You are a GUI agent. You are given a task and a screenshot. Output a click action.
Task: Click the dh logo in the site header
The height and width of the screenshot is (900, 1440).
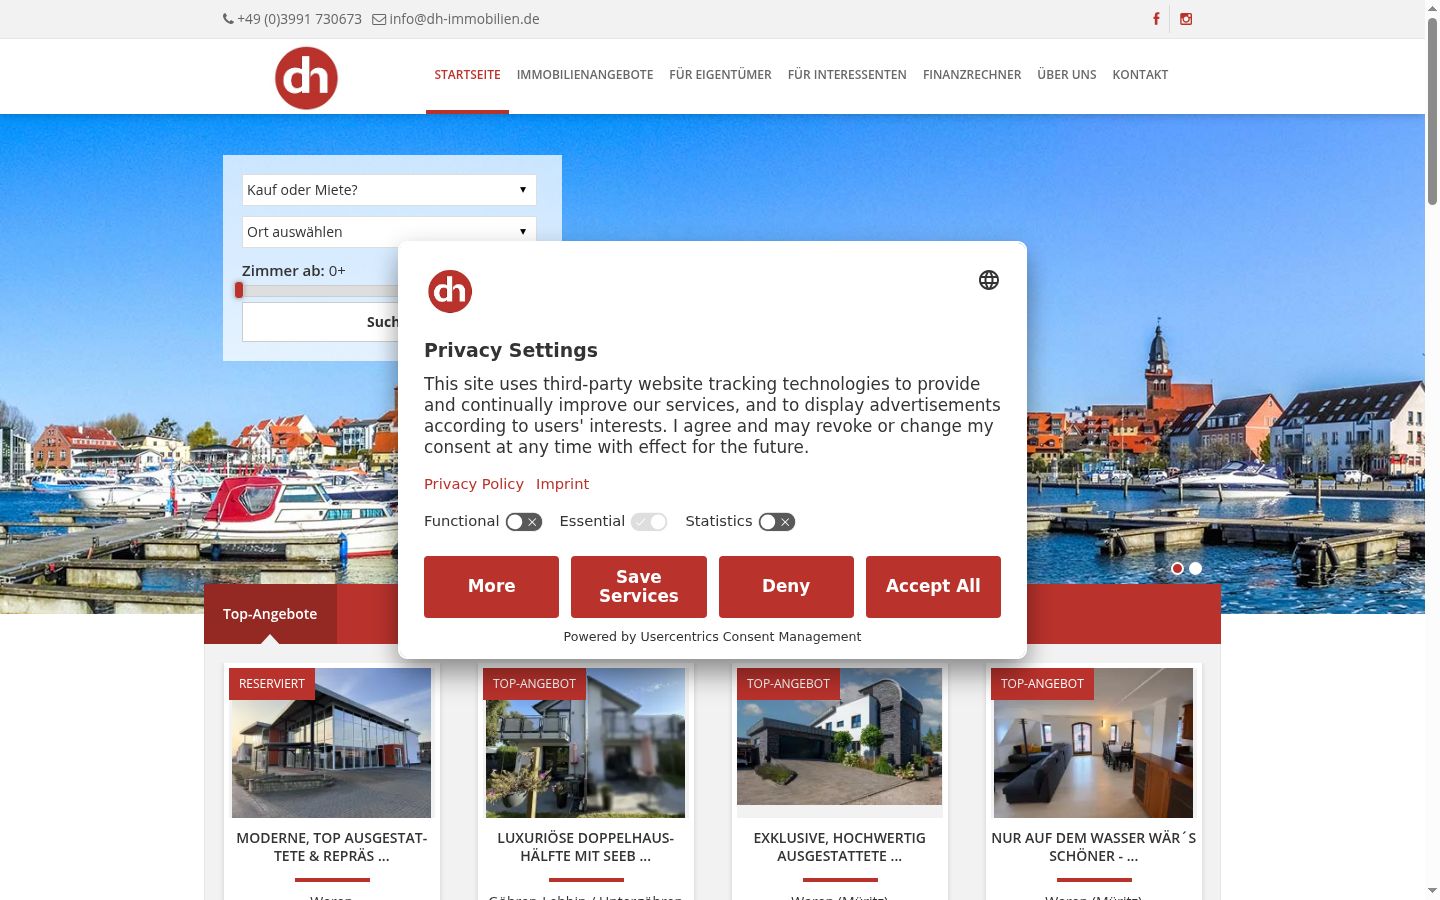tap(306, 78)
